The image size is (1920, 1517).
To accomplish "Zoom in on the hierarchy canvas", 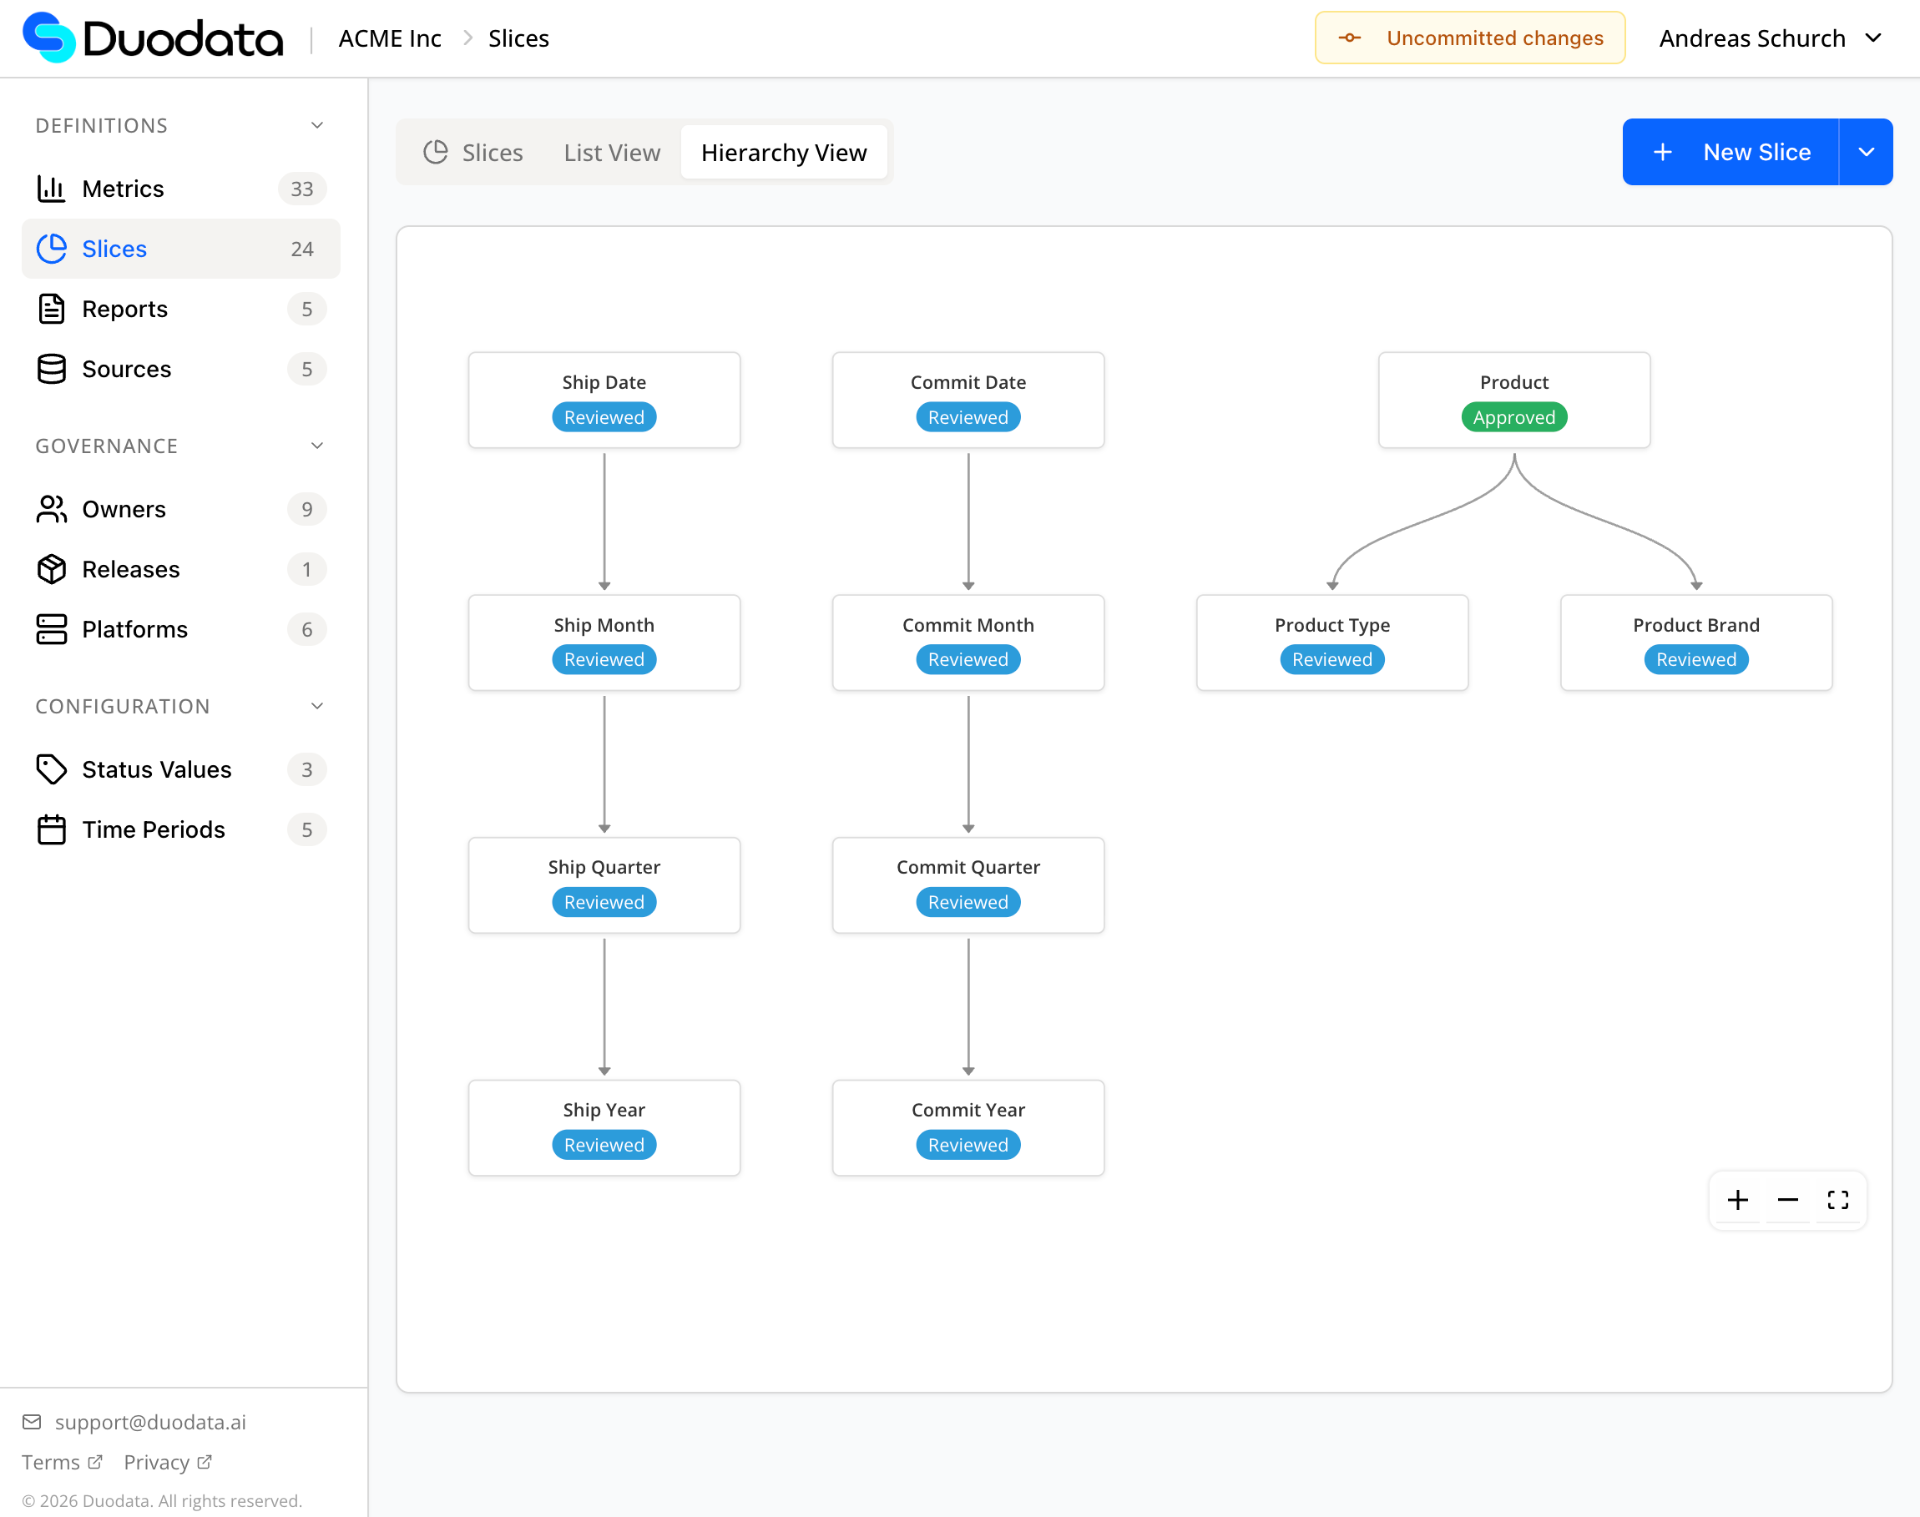I will tap(1738, 1200).
